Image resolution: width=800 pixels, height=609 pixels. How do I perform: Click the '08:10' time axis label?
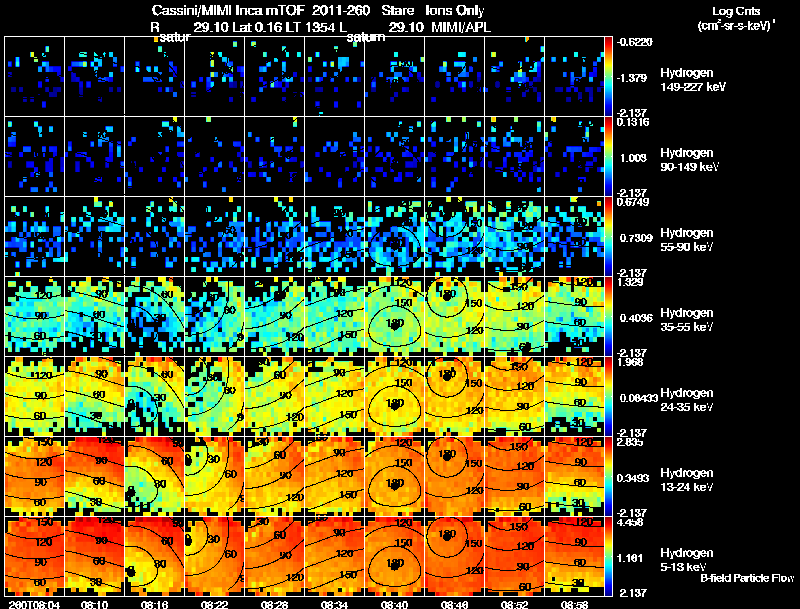pyautogui.click(x=94, y=604)
